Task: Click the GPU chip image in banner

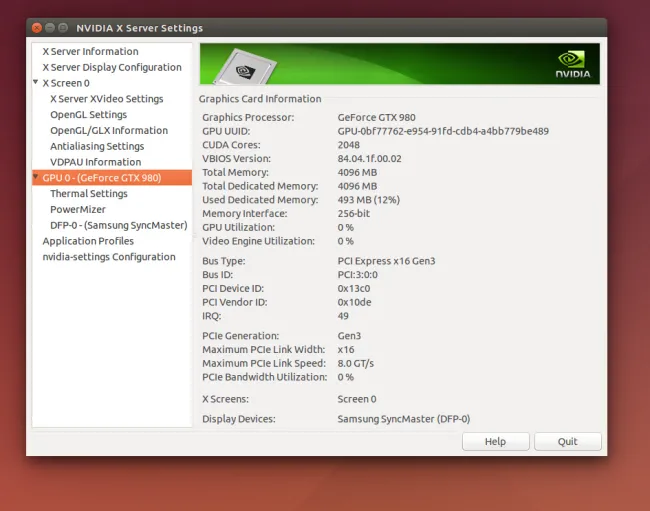Action: (245, 67)
